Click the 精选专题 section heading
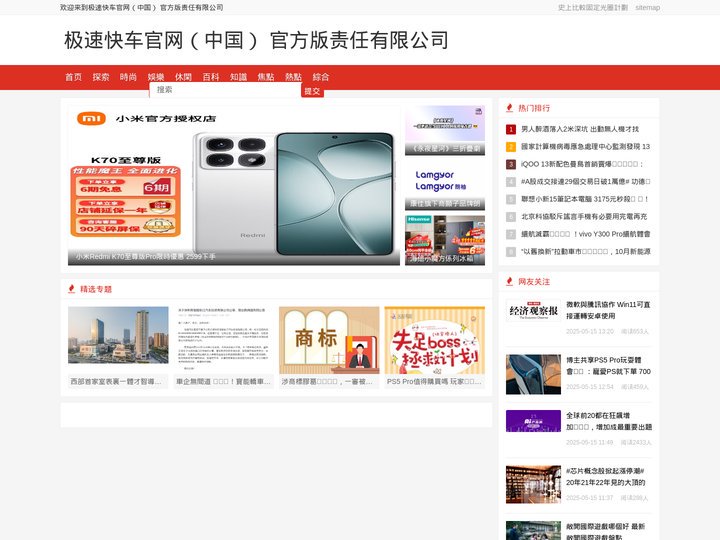 [x=96, y=289]
